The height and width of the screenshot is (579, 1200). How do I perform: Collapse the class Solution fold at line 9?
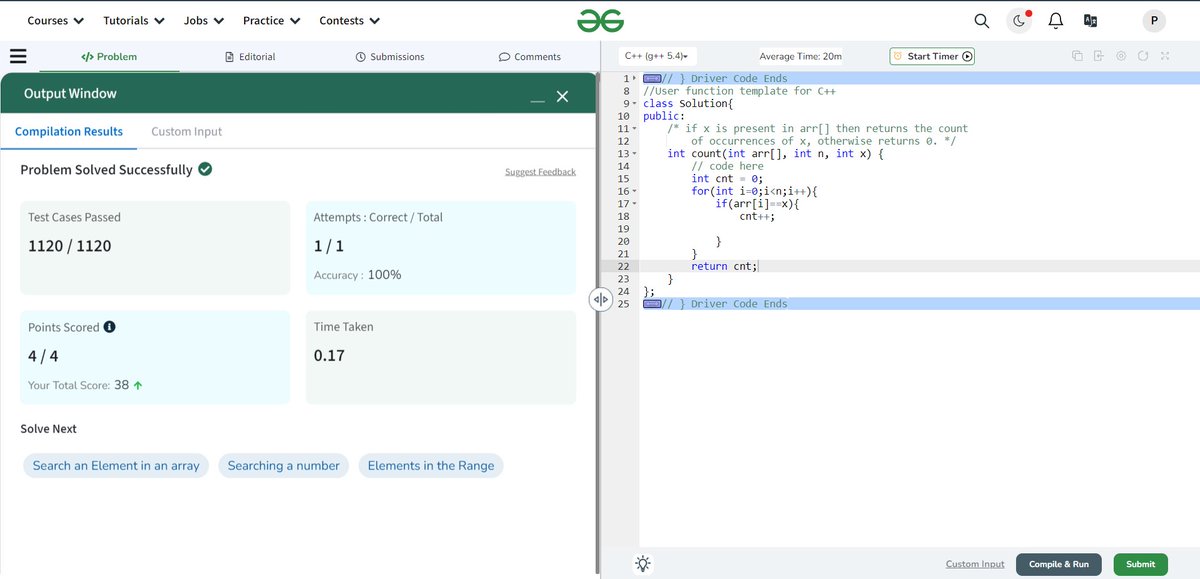pyautogui.click(x=635, y=104)
